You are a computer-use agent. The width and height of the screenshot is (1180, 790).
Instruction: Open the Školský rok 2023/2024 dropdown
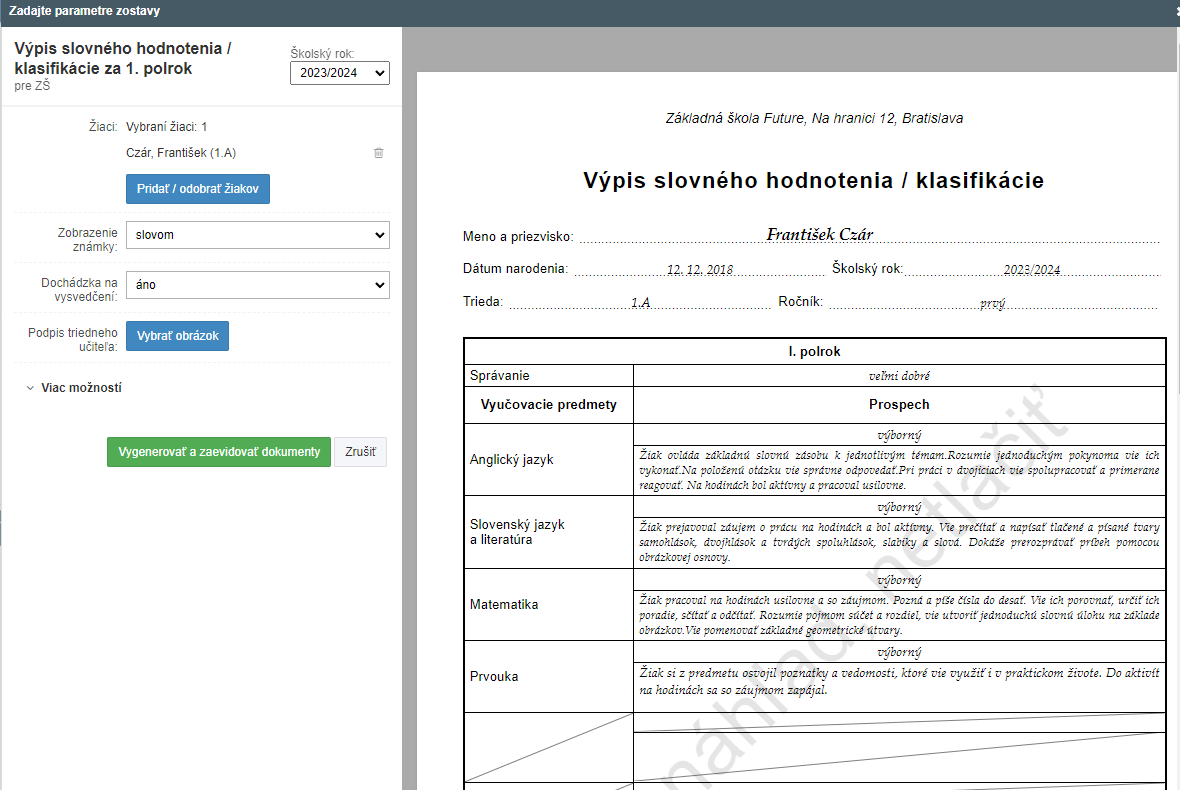tap(339, 73)
